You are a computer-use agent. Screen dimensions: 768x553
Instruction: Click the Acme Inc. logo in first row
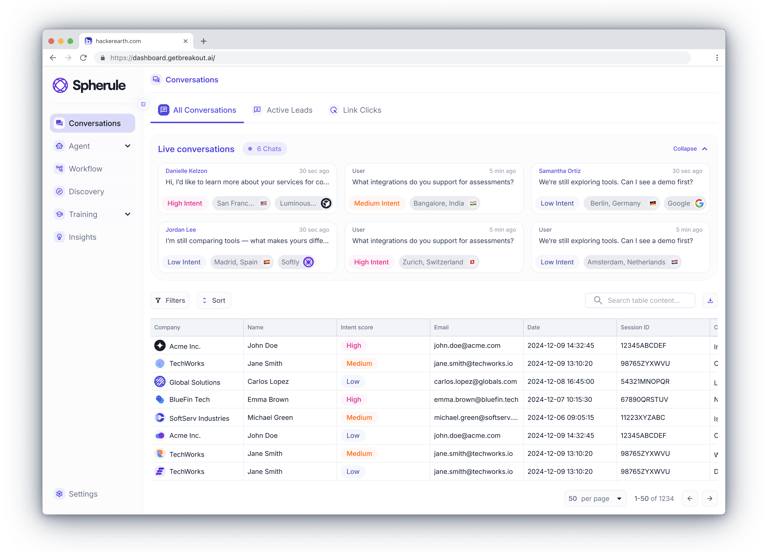(x=160, y=345)
